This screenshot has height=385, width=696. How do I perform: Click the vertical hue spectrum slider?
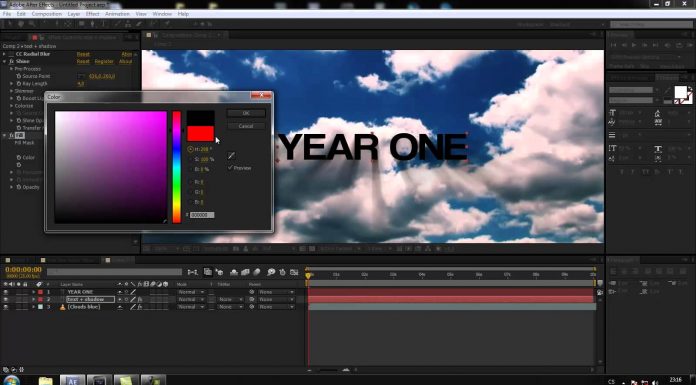(177, 167)
